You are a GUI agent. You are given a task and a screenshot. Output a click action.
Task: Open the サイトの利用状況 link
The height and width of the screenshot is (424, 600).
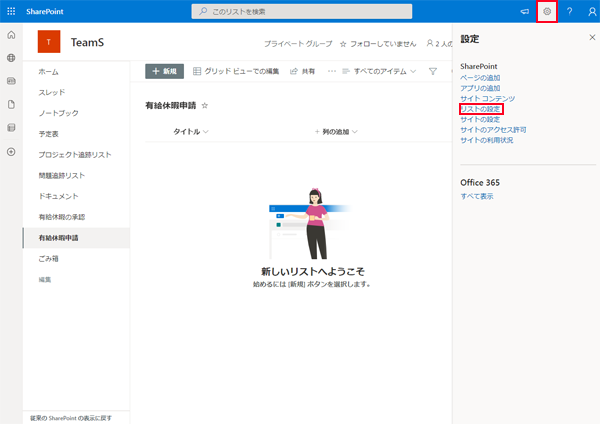(x=487, y=140)
